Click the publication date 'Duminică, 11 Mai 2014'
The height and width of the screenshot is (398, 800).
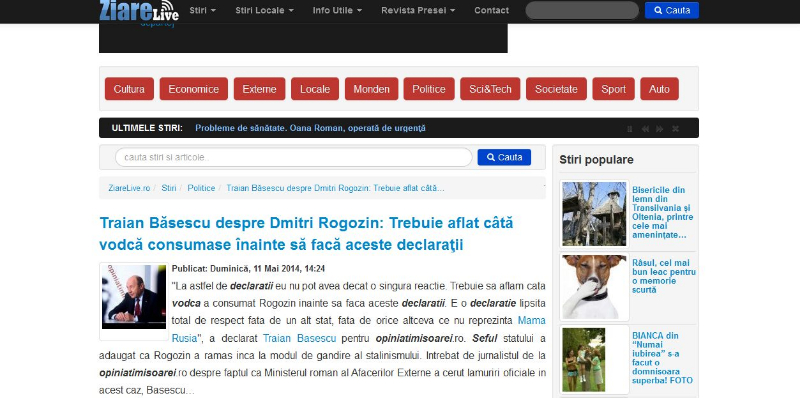click(267, 268)
